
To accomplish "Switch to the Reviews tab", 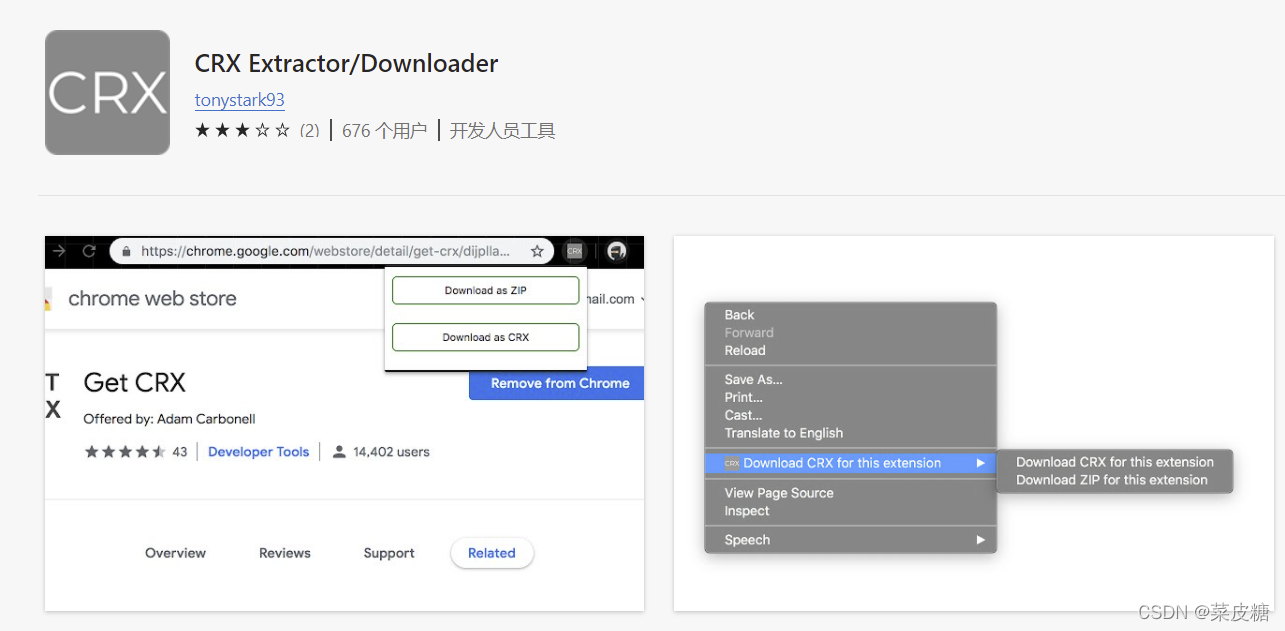I will pyautogui.click(x=284, y=553).
